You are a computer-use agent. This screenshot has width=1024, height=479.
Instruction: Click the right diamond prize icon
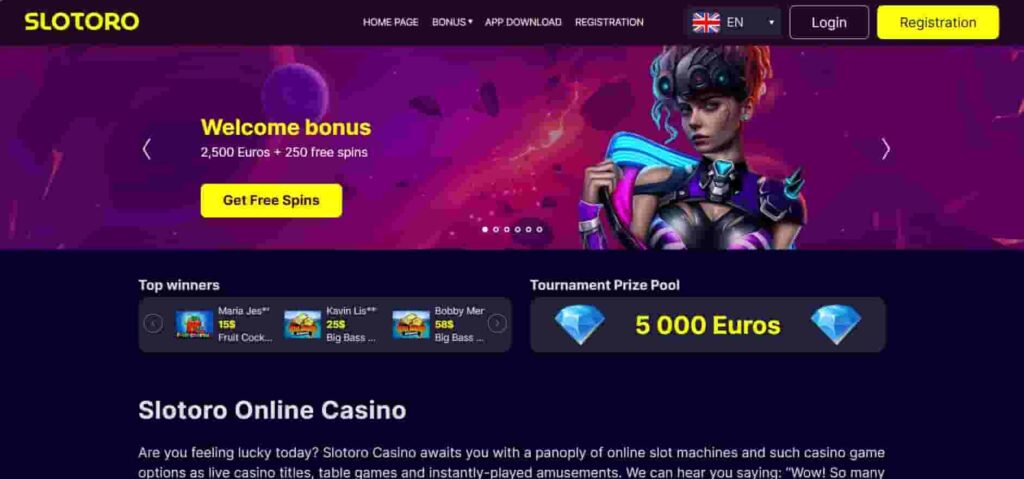click(836, 325)
